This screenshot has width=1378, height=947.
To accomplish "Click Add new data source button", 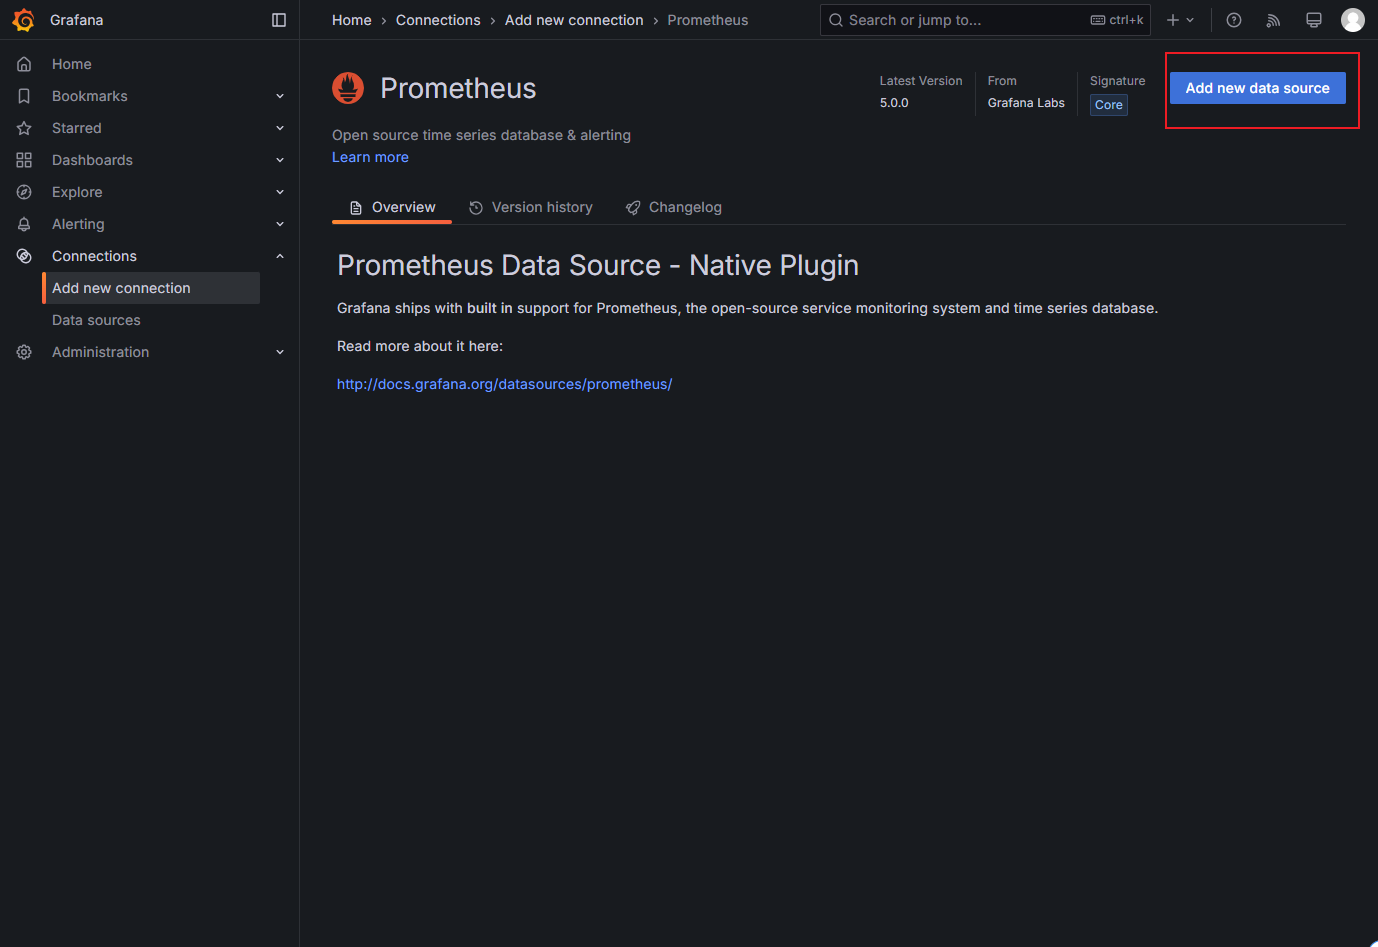I will (1257, 88).
